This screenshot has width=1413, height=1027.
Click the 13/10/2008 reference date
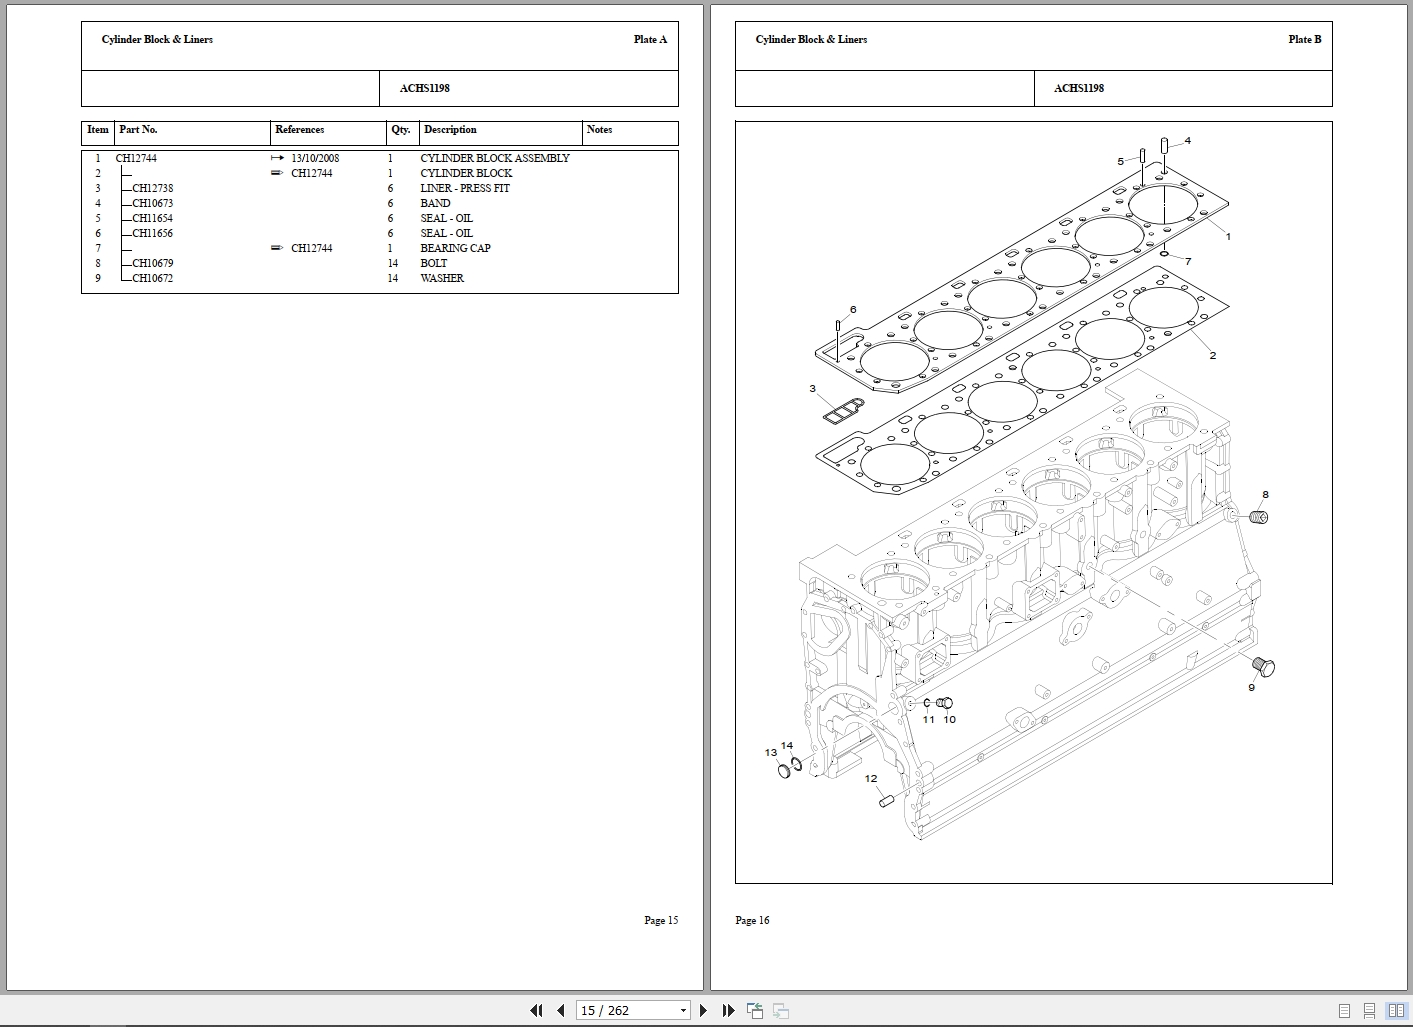[x=315, y=158]
